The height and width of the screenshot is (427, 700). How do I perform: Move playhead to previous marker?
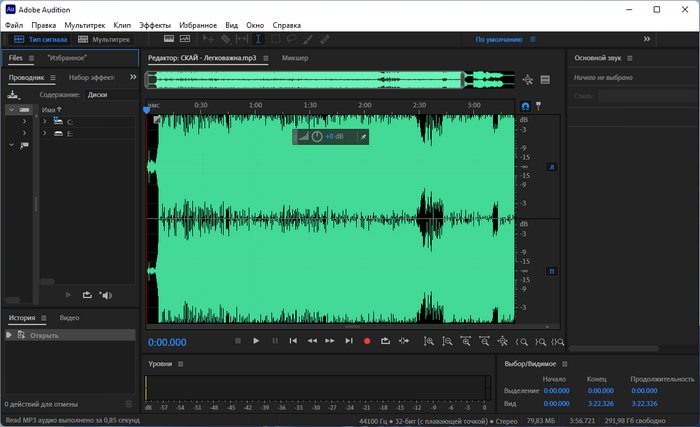click(293, 341)
